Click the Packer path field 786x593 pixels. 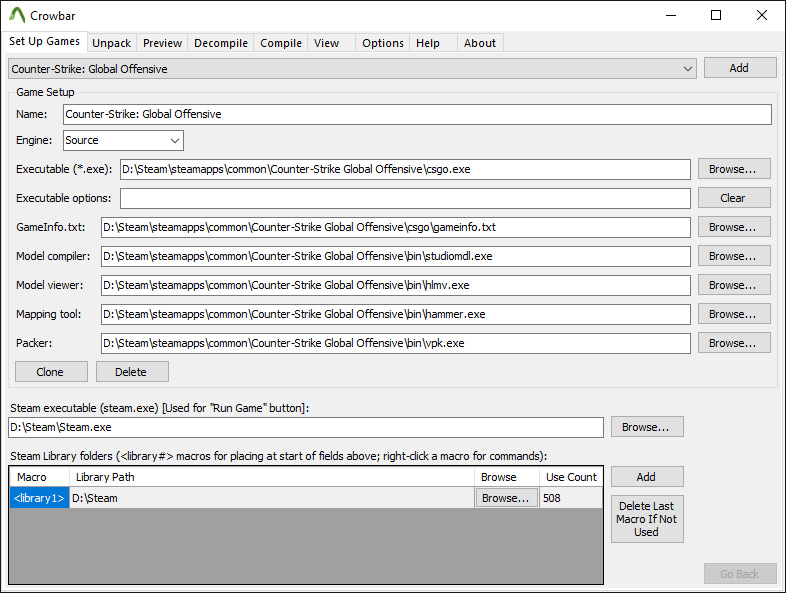click(396, 343)
